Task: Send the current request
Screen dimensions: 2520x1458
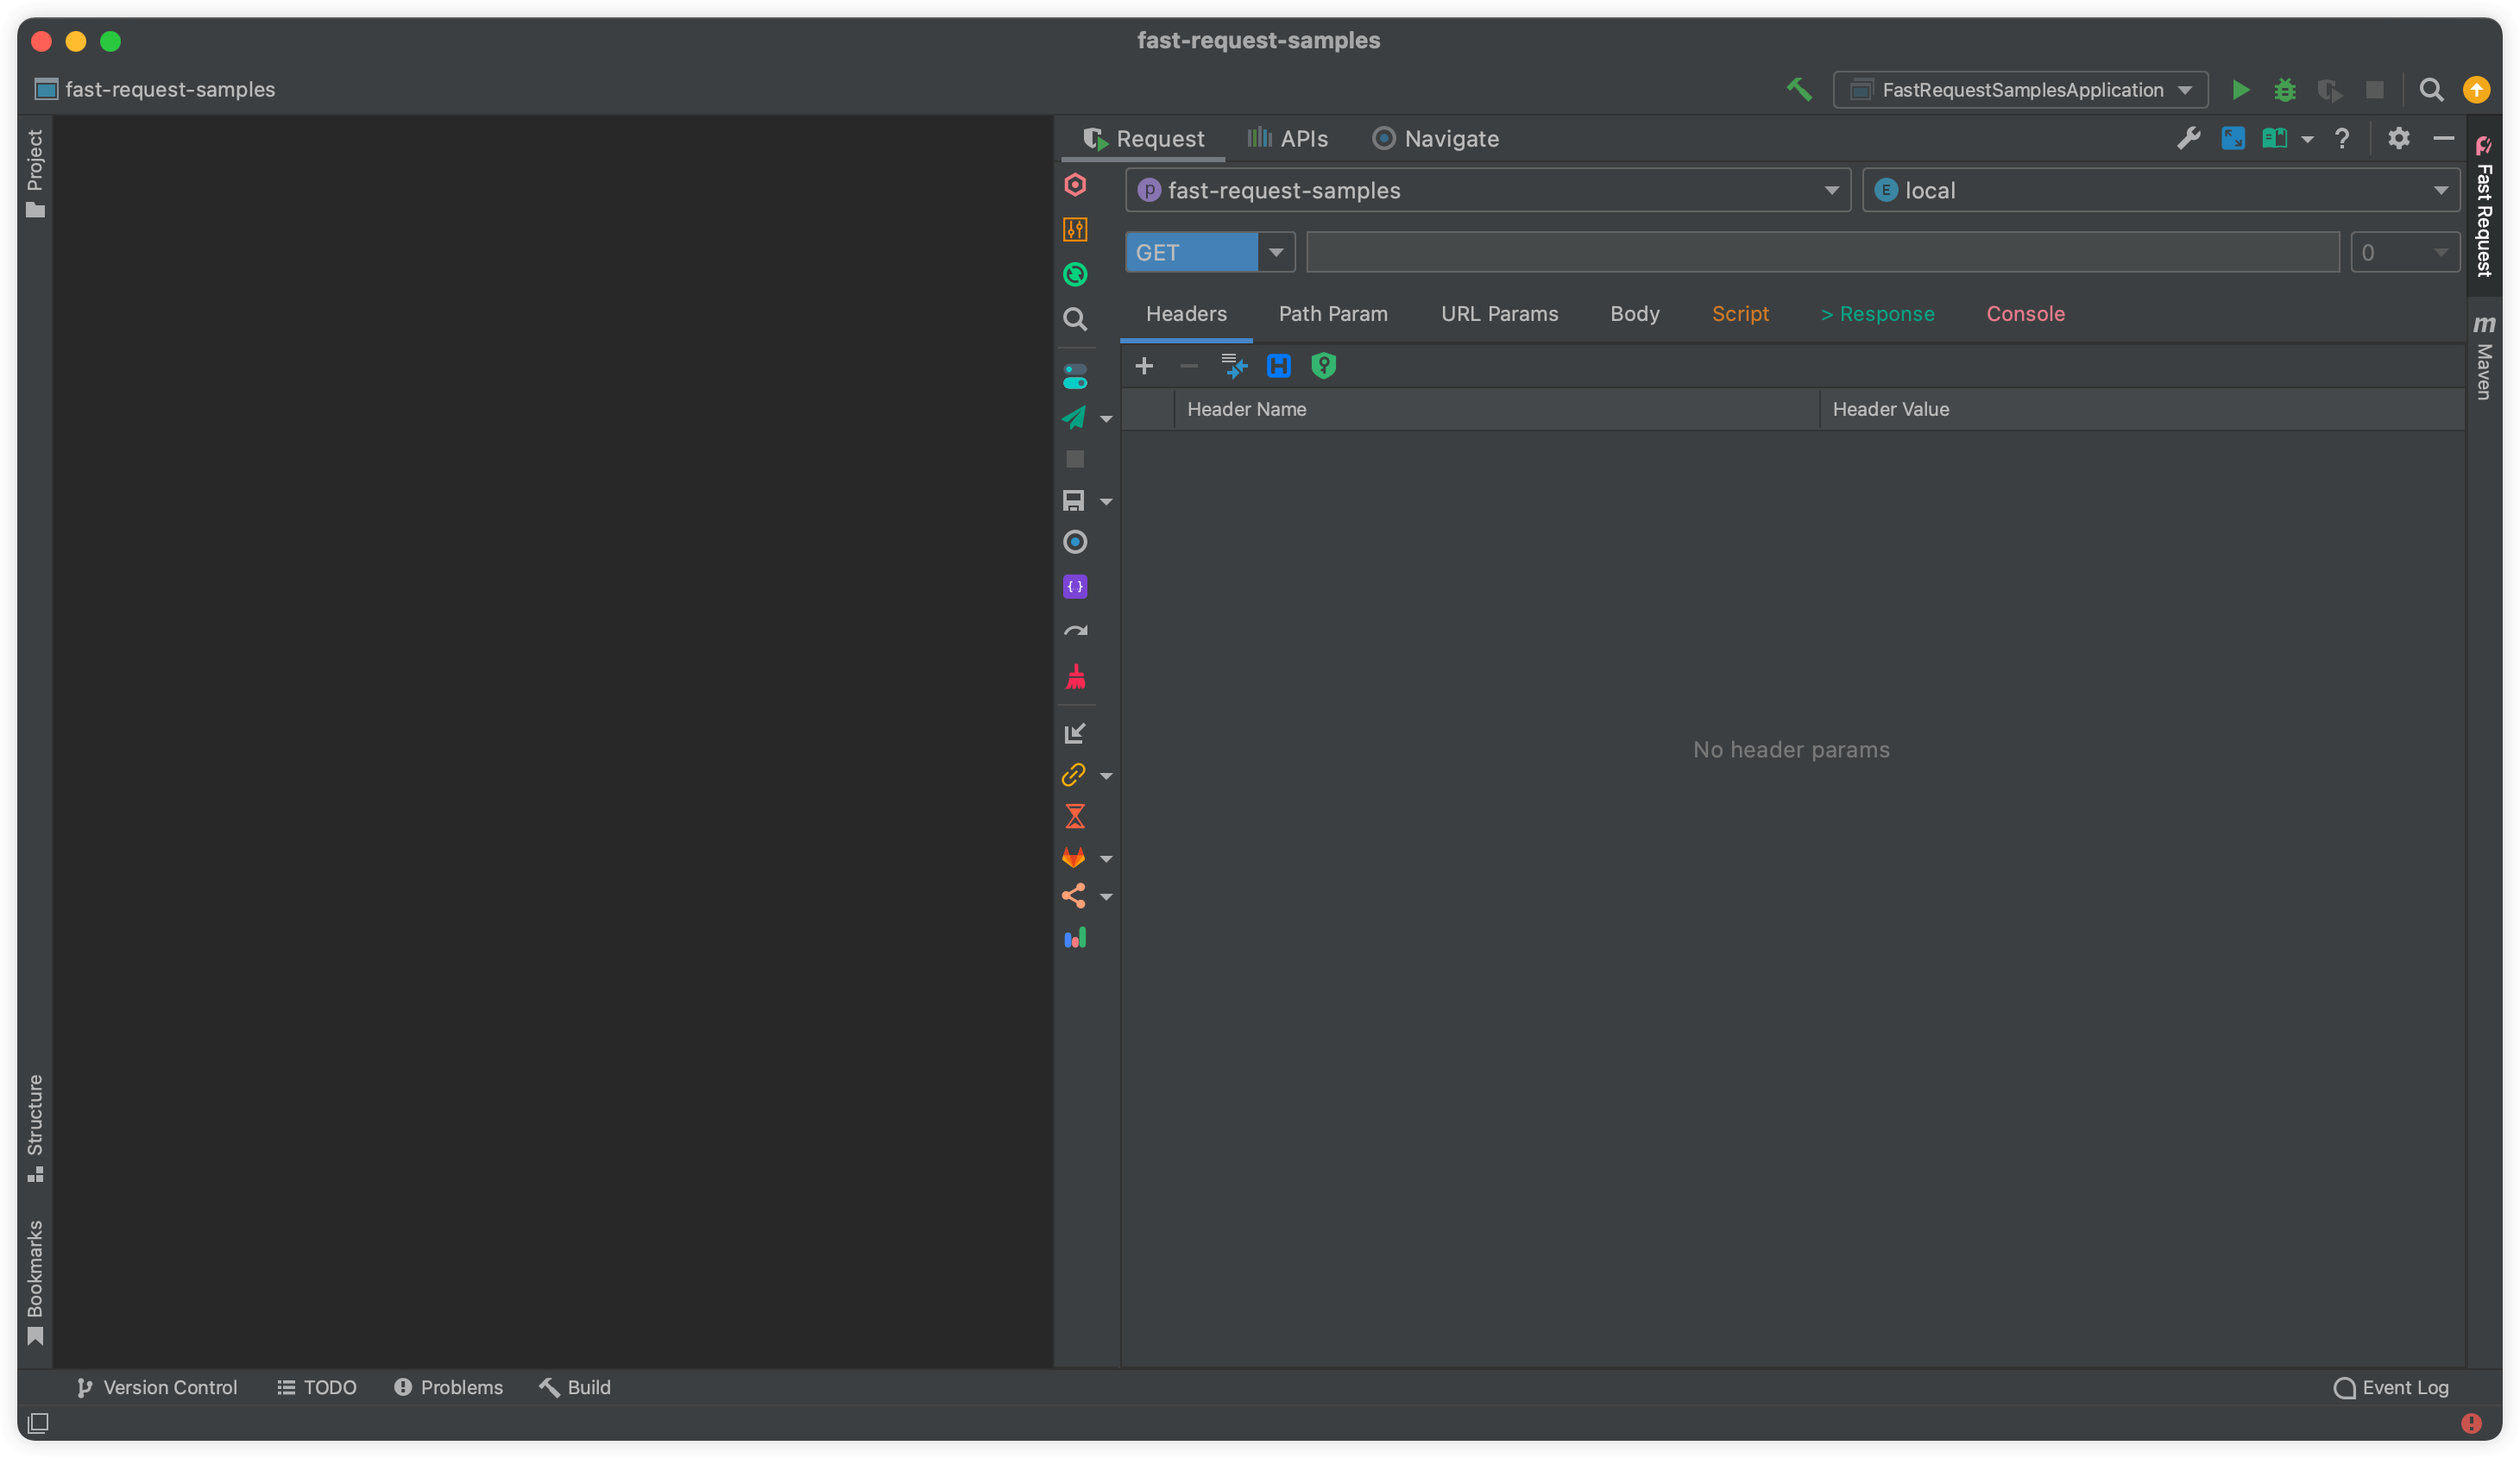Action: pyautogui.click(x=1074, y=419)
